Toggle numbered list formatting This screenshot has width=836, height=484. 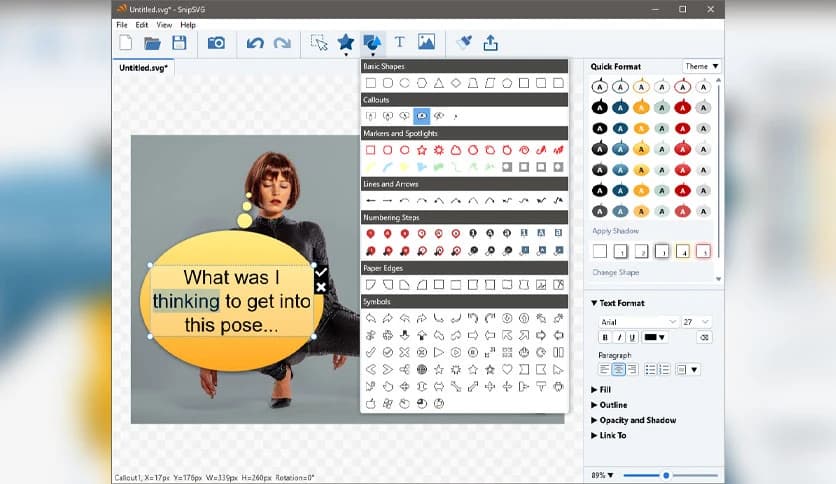pos(664,369)
